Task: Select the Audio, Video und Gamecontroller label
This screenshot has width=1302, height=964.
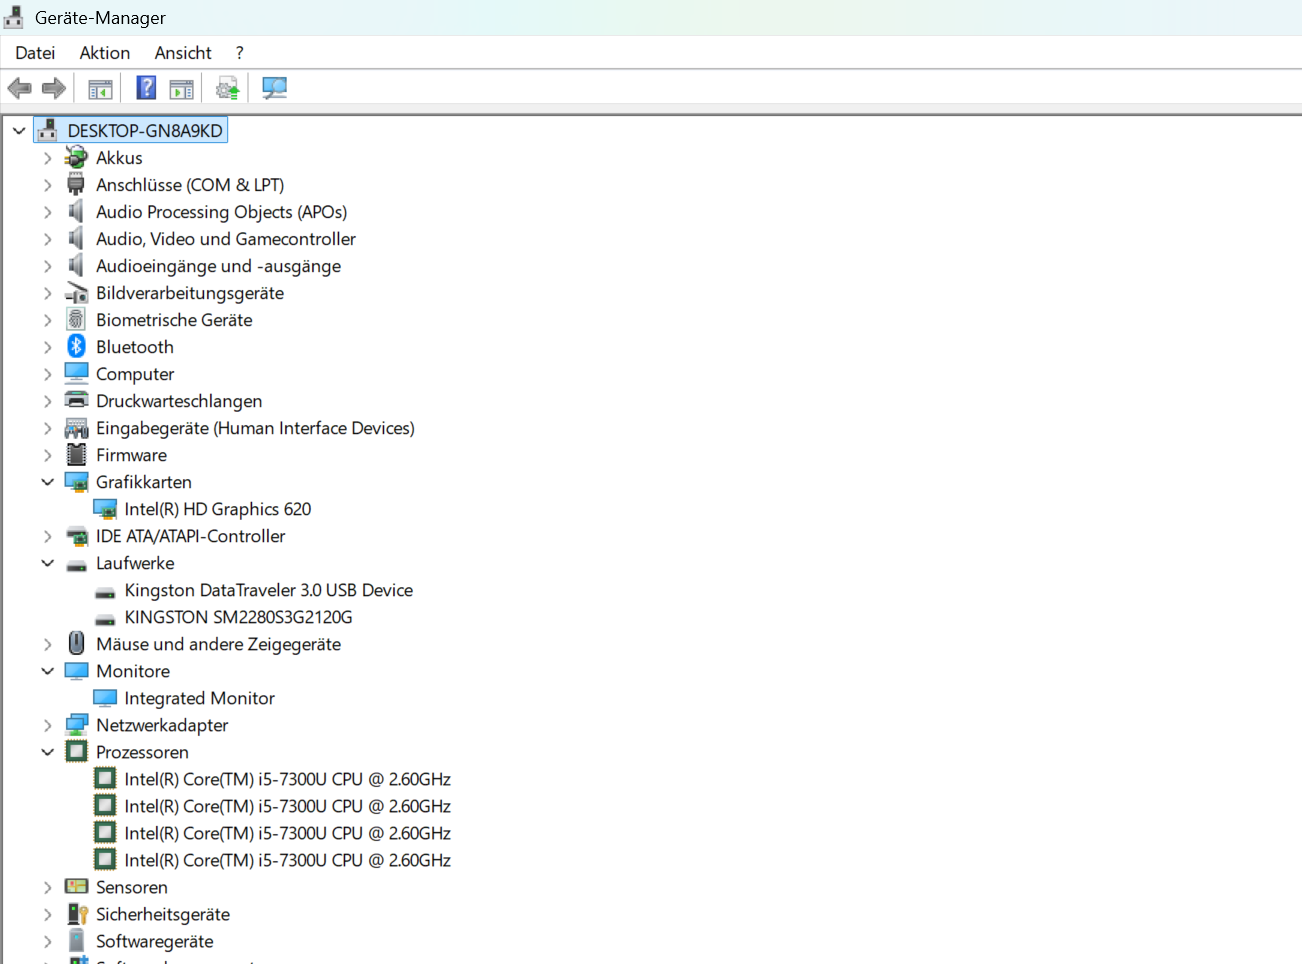Action: pyautogui.click(x=226, y=239)
